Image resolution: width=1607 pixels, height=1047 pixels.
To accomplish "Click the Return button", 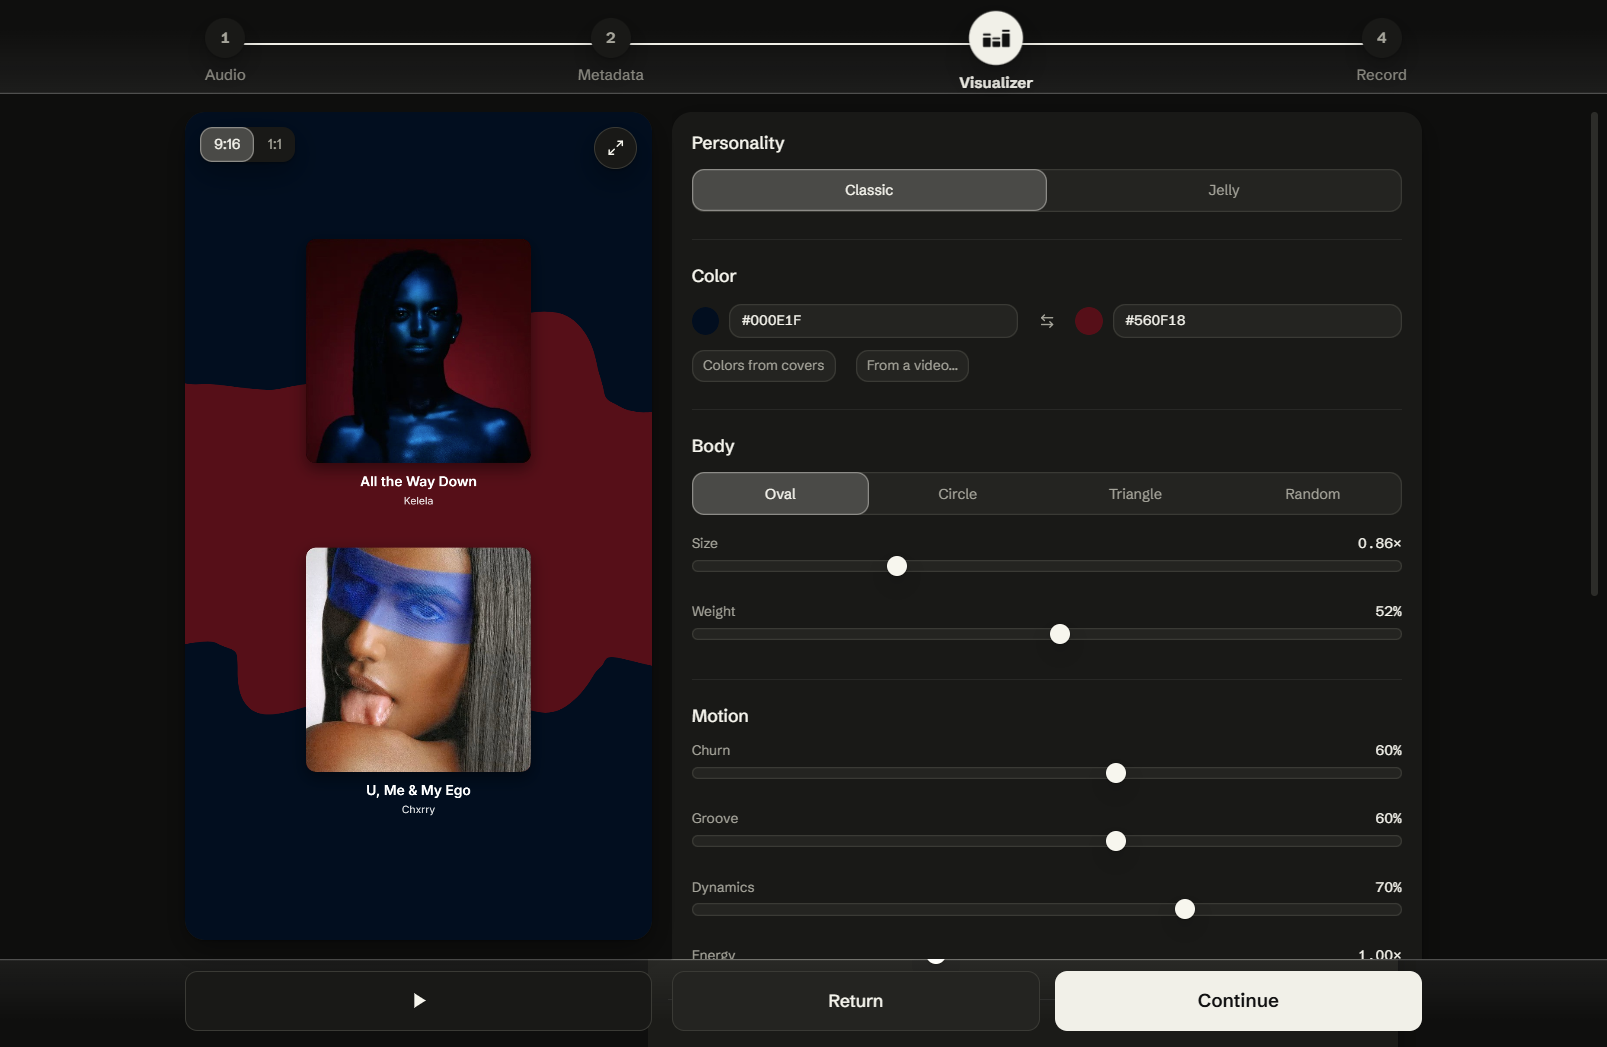I will 856,1001.
